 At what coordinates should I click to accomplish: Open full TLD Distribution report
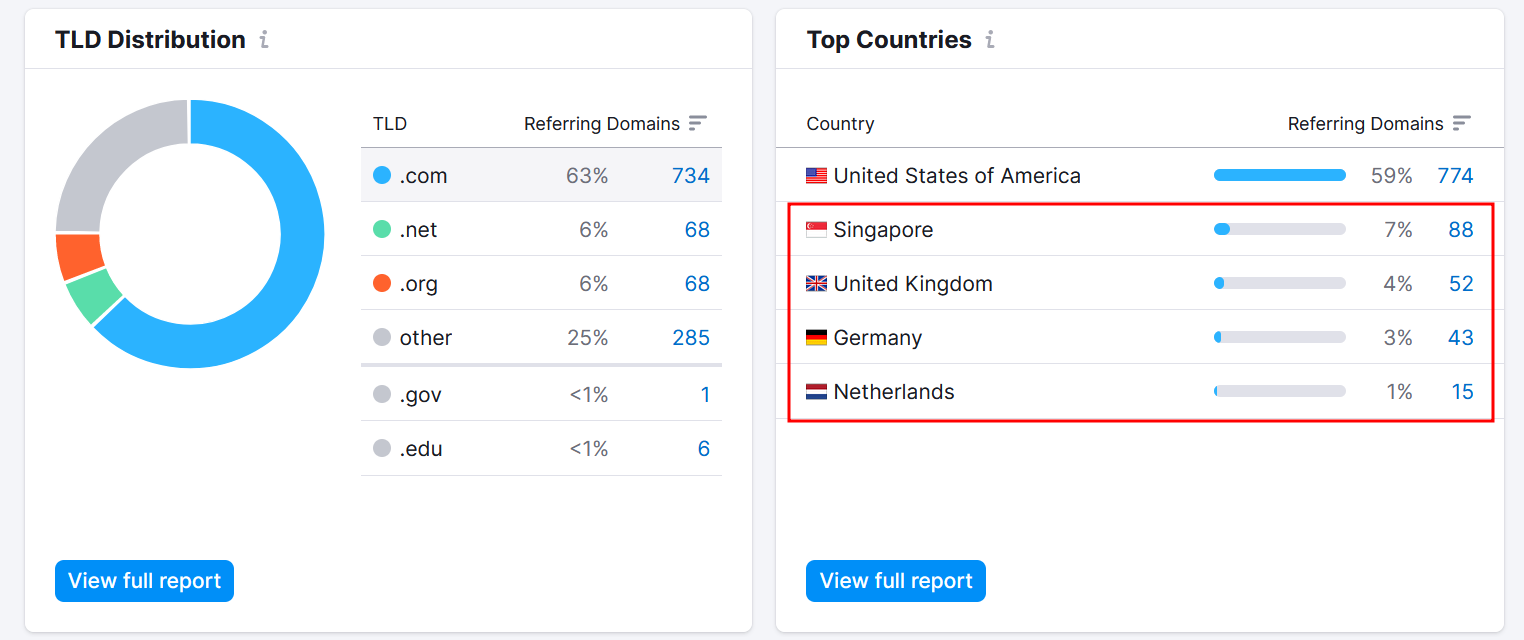click(144, 581)
